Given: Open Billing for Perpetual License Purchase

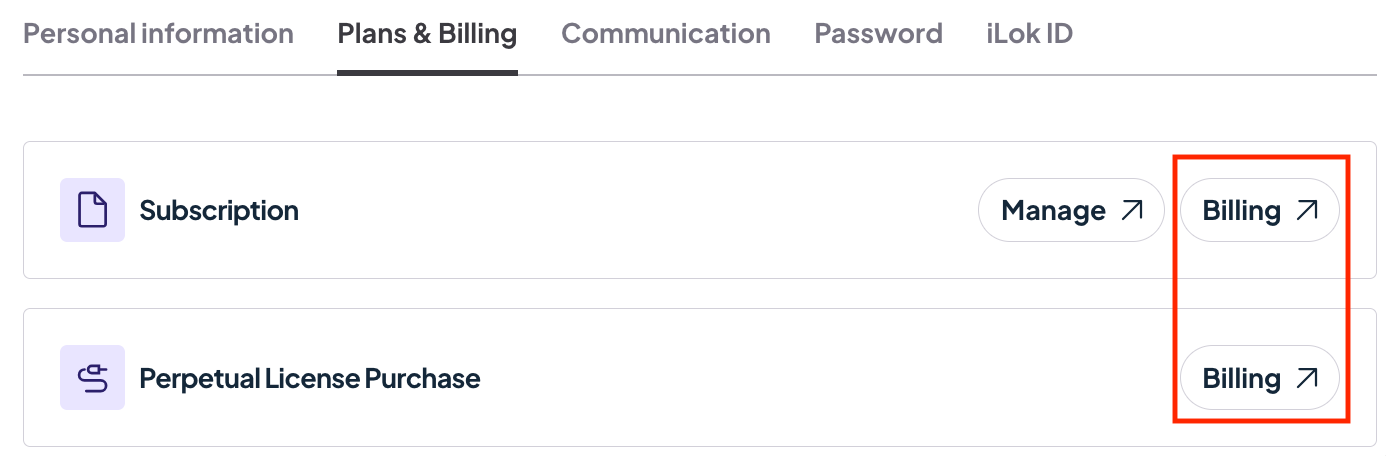Looking at the screenshot, I should pyautogui.click(x=1259, y=378).
